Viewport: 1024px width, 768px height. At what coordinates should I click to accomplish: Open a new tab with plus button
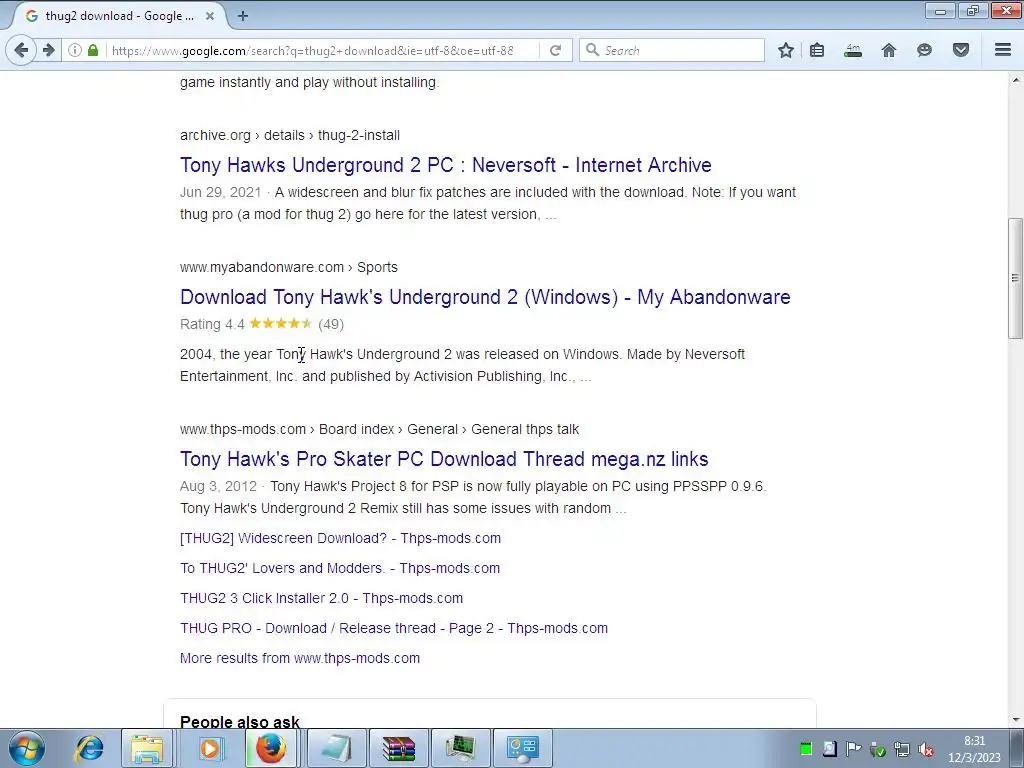coord(243,16)
